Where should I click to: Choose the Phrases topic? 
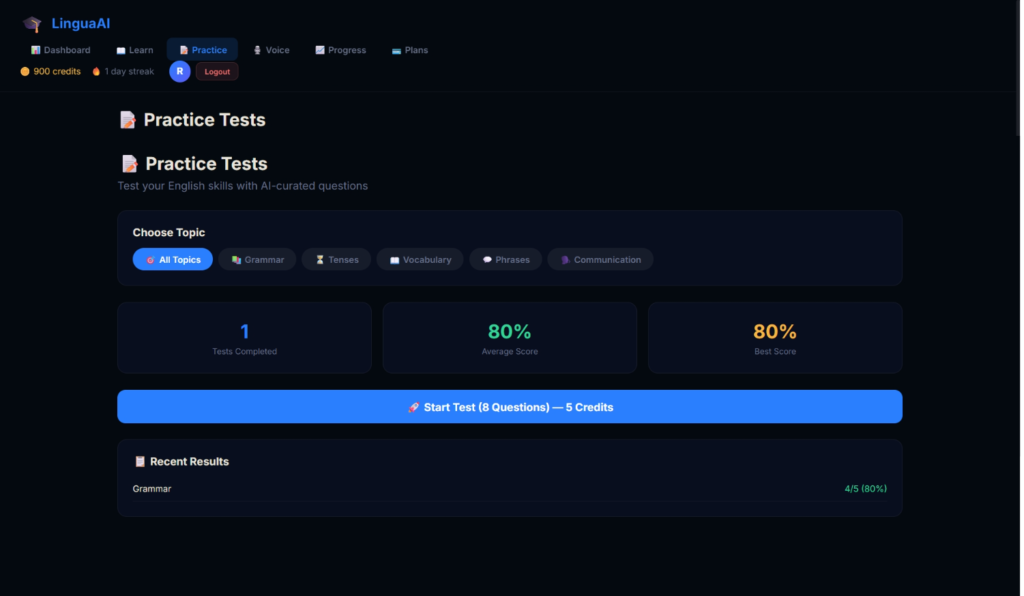506,259
